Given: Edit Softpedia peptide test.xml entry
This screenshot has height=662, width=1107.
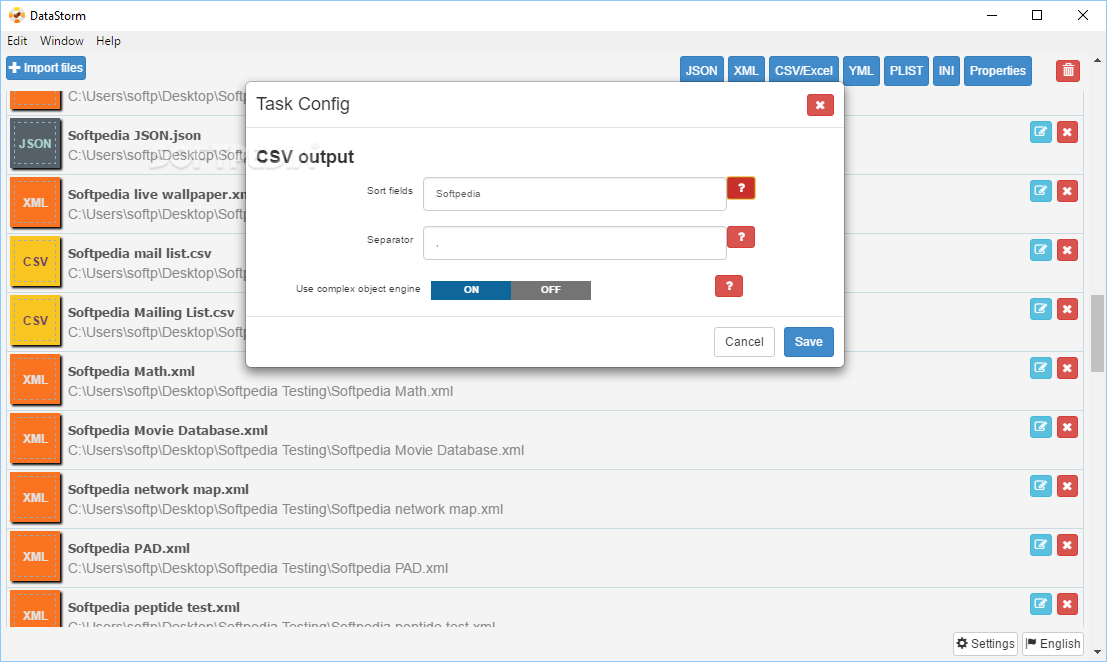Looking at the screenshot, I should pyautogui.click(x=1041, y=604).
